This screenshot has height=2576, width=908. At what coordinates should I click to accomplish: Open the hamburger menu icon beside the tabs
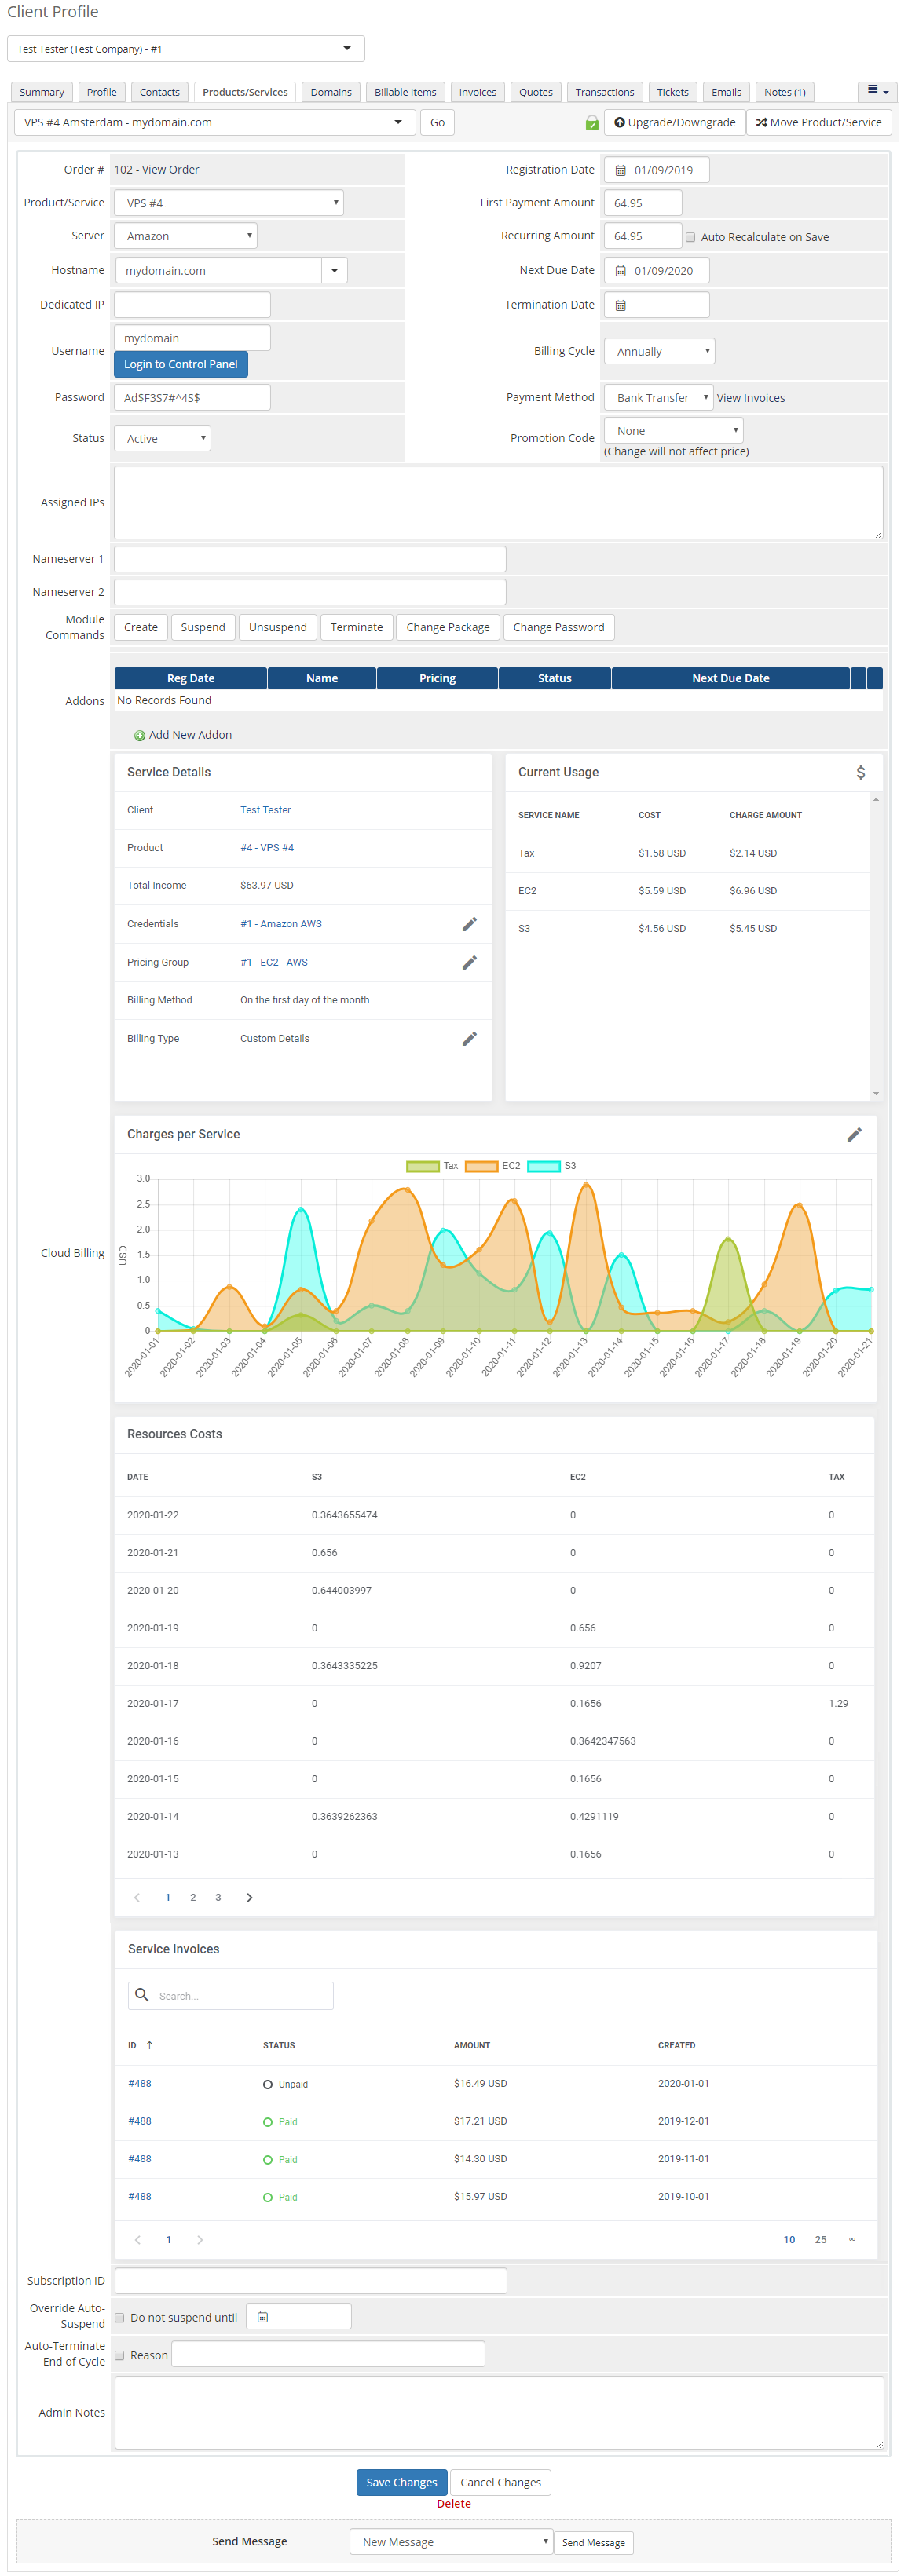tap(877, 91)
